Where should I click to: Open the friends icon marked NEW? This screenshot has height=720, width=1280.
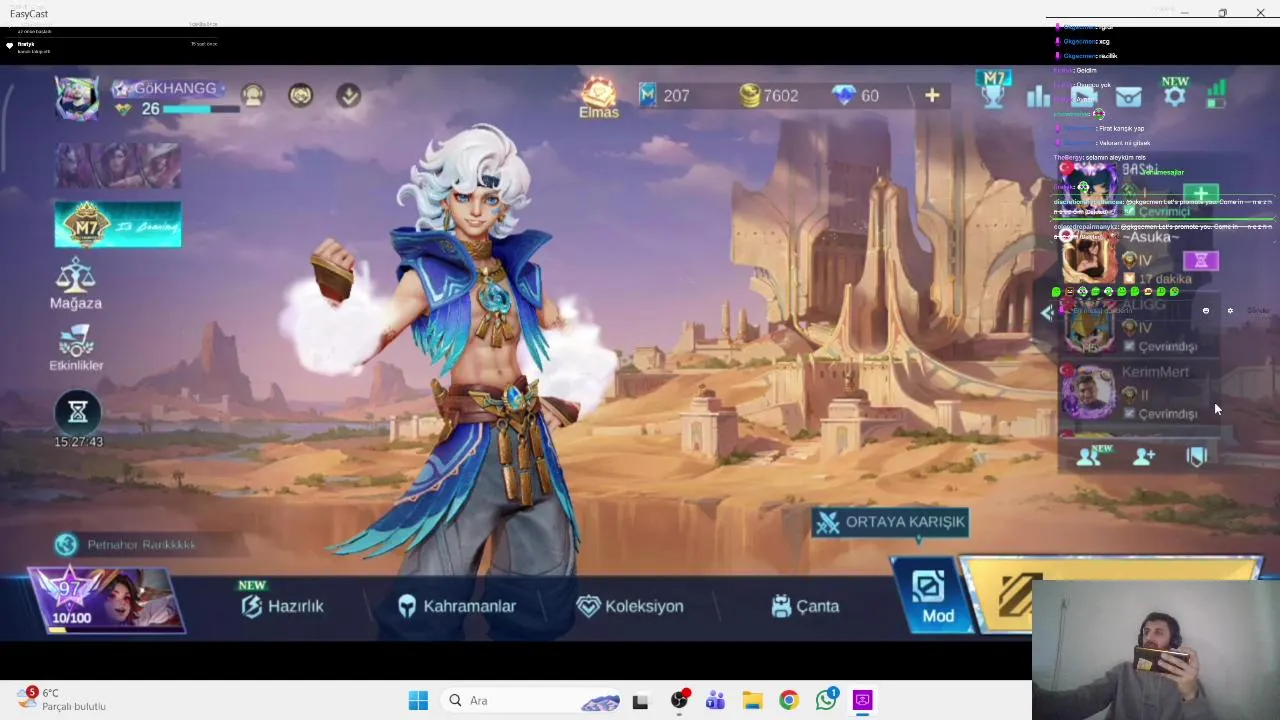(x=1090, y=455)
